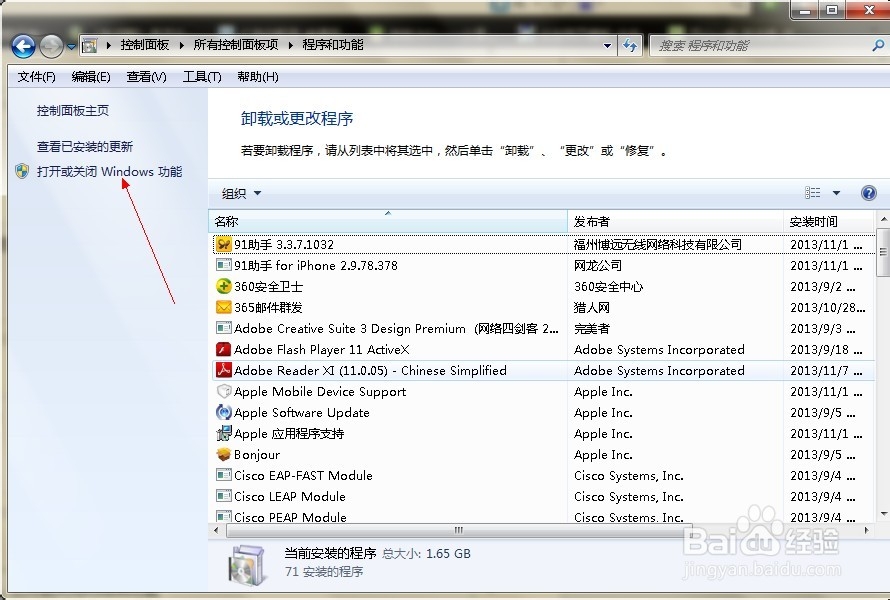Click the blue Help question mark icon
Image resolution: width=890 pixels, height=600 pixels.
(x=868, y=193)
